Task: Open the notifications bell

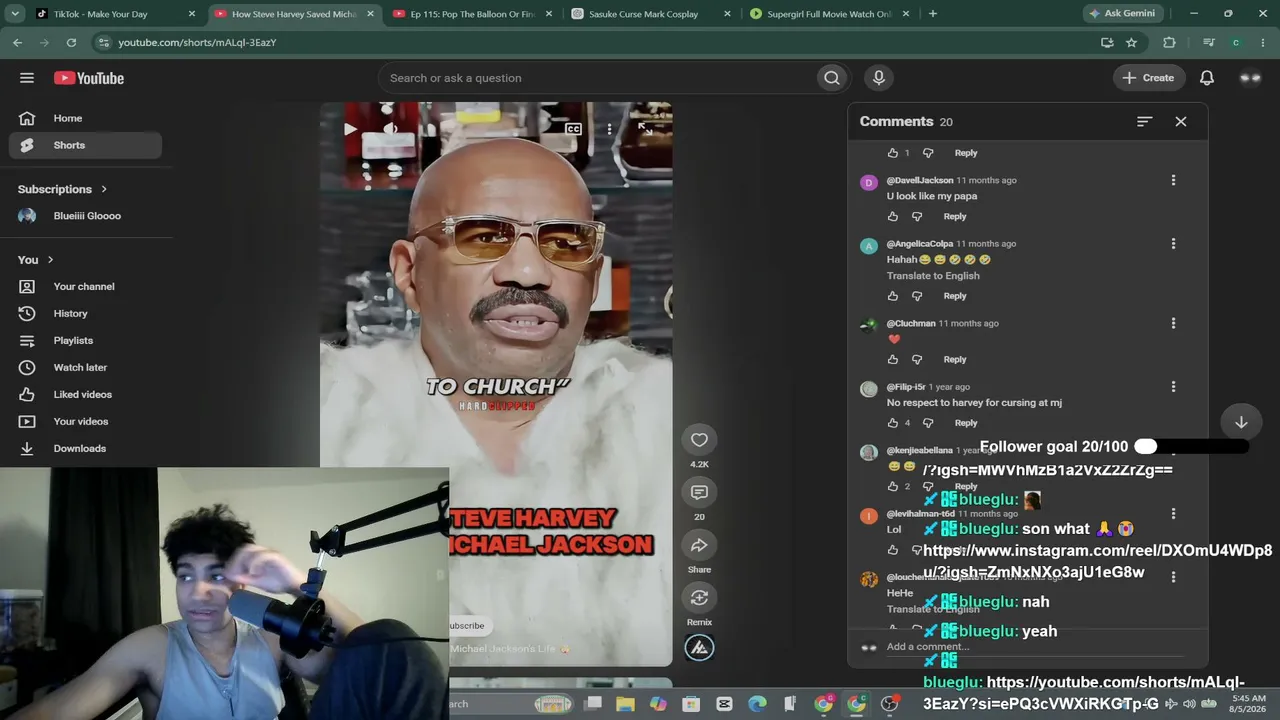Action: [1207, 78]
